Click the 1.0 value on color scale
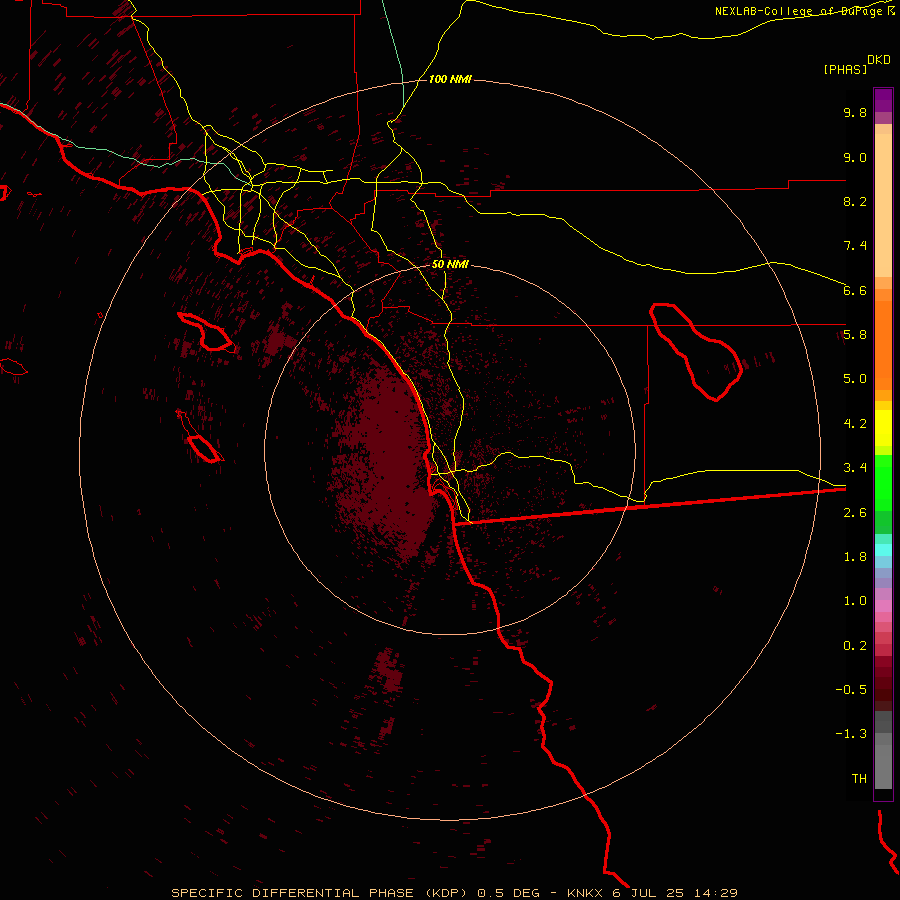The image size is (900, 900). tap(855, 601)
